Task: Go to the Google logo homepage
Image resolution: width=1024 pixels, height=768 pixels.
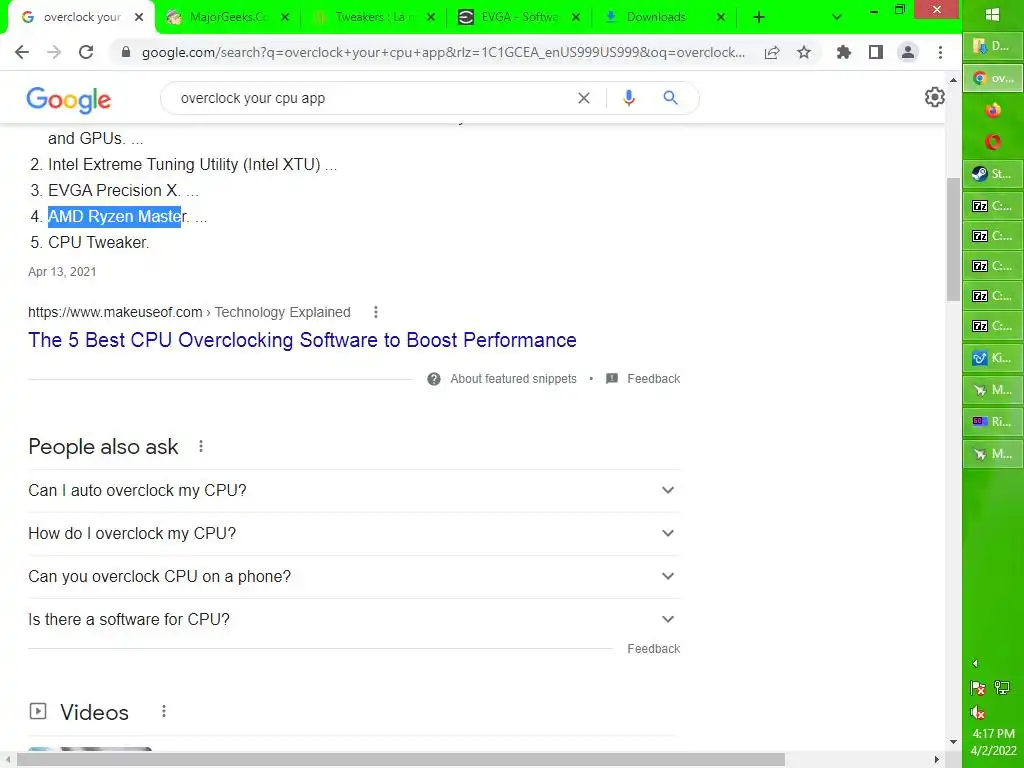Action: [69, 99]
